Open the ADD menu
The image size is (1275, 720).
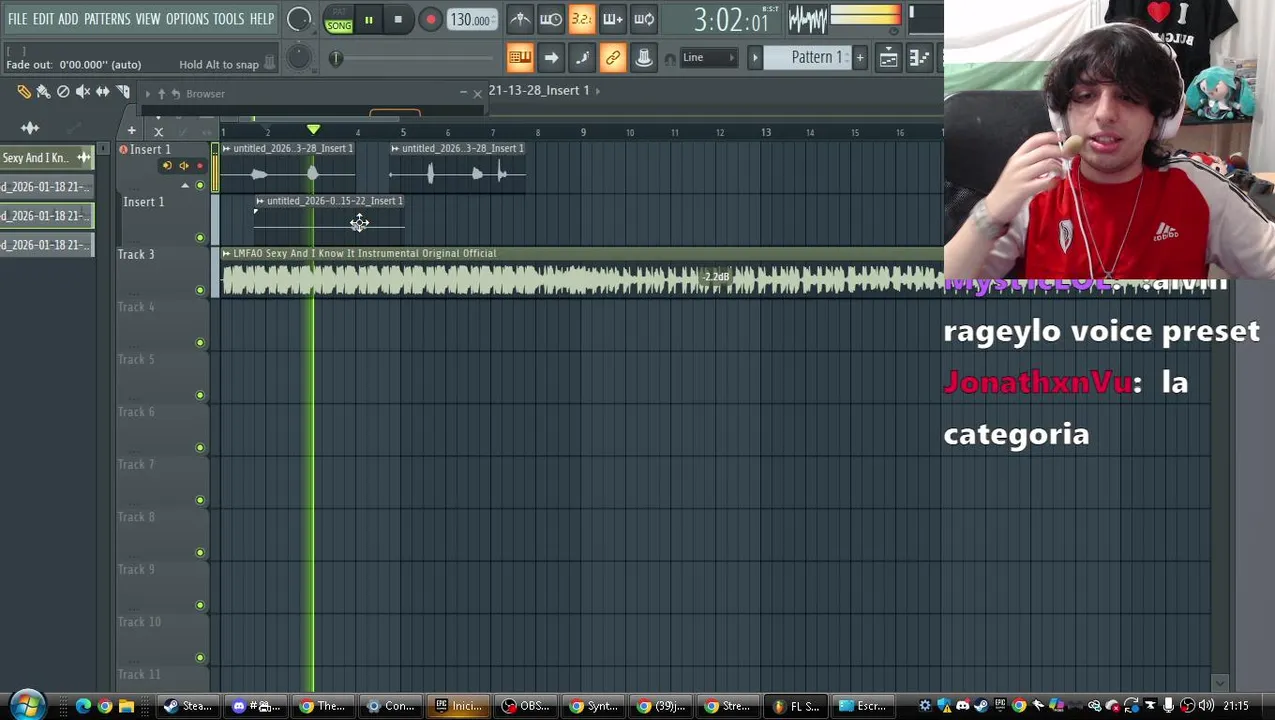coord(68,19)
